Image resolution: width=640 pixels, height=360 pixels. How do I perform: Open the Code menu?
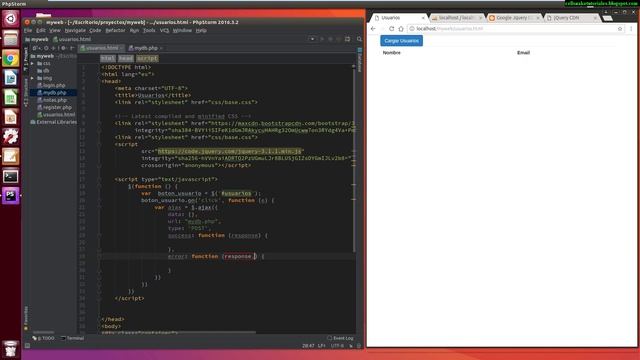(x=95, y=31)
